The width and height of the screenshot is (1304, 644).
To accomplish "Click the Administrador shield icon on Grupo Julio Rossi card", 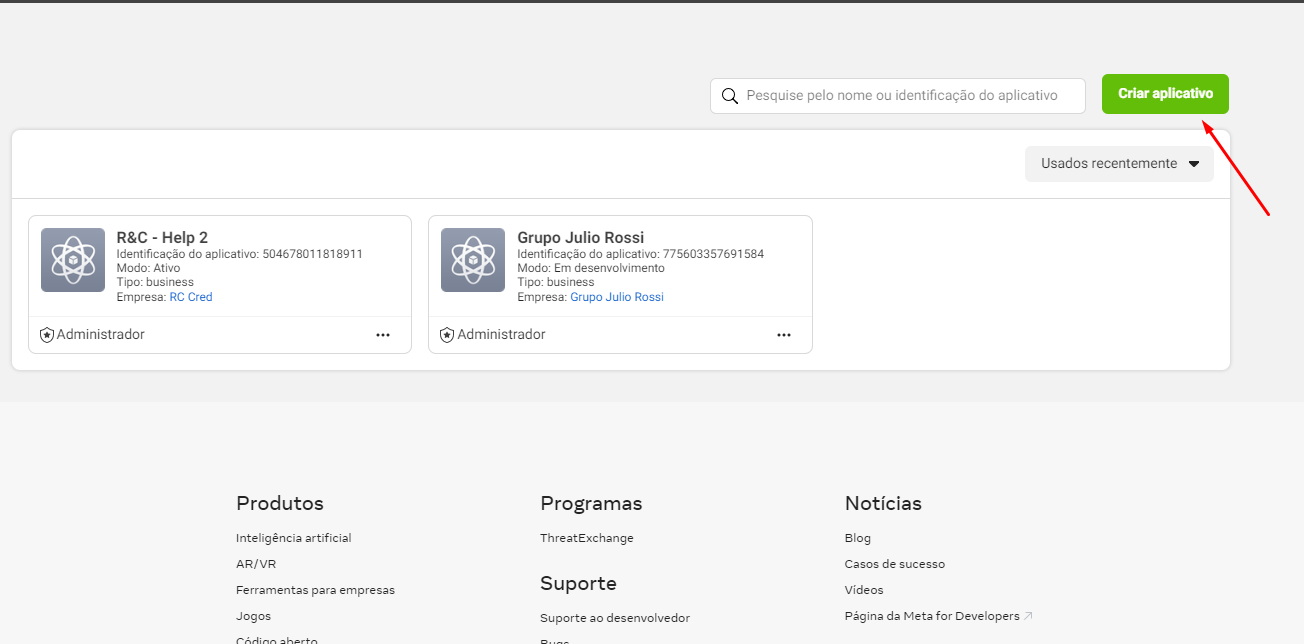I will pyautogui.click(x=447, y=335).
